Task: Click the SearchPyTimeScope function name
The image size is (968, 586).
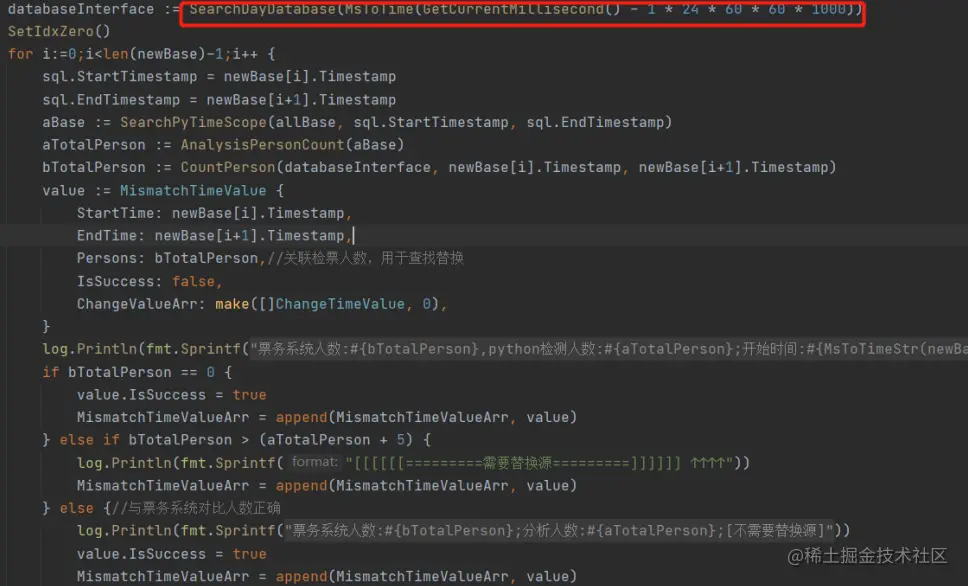Action: (x=193, y=122)
